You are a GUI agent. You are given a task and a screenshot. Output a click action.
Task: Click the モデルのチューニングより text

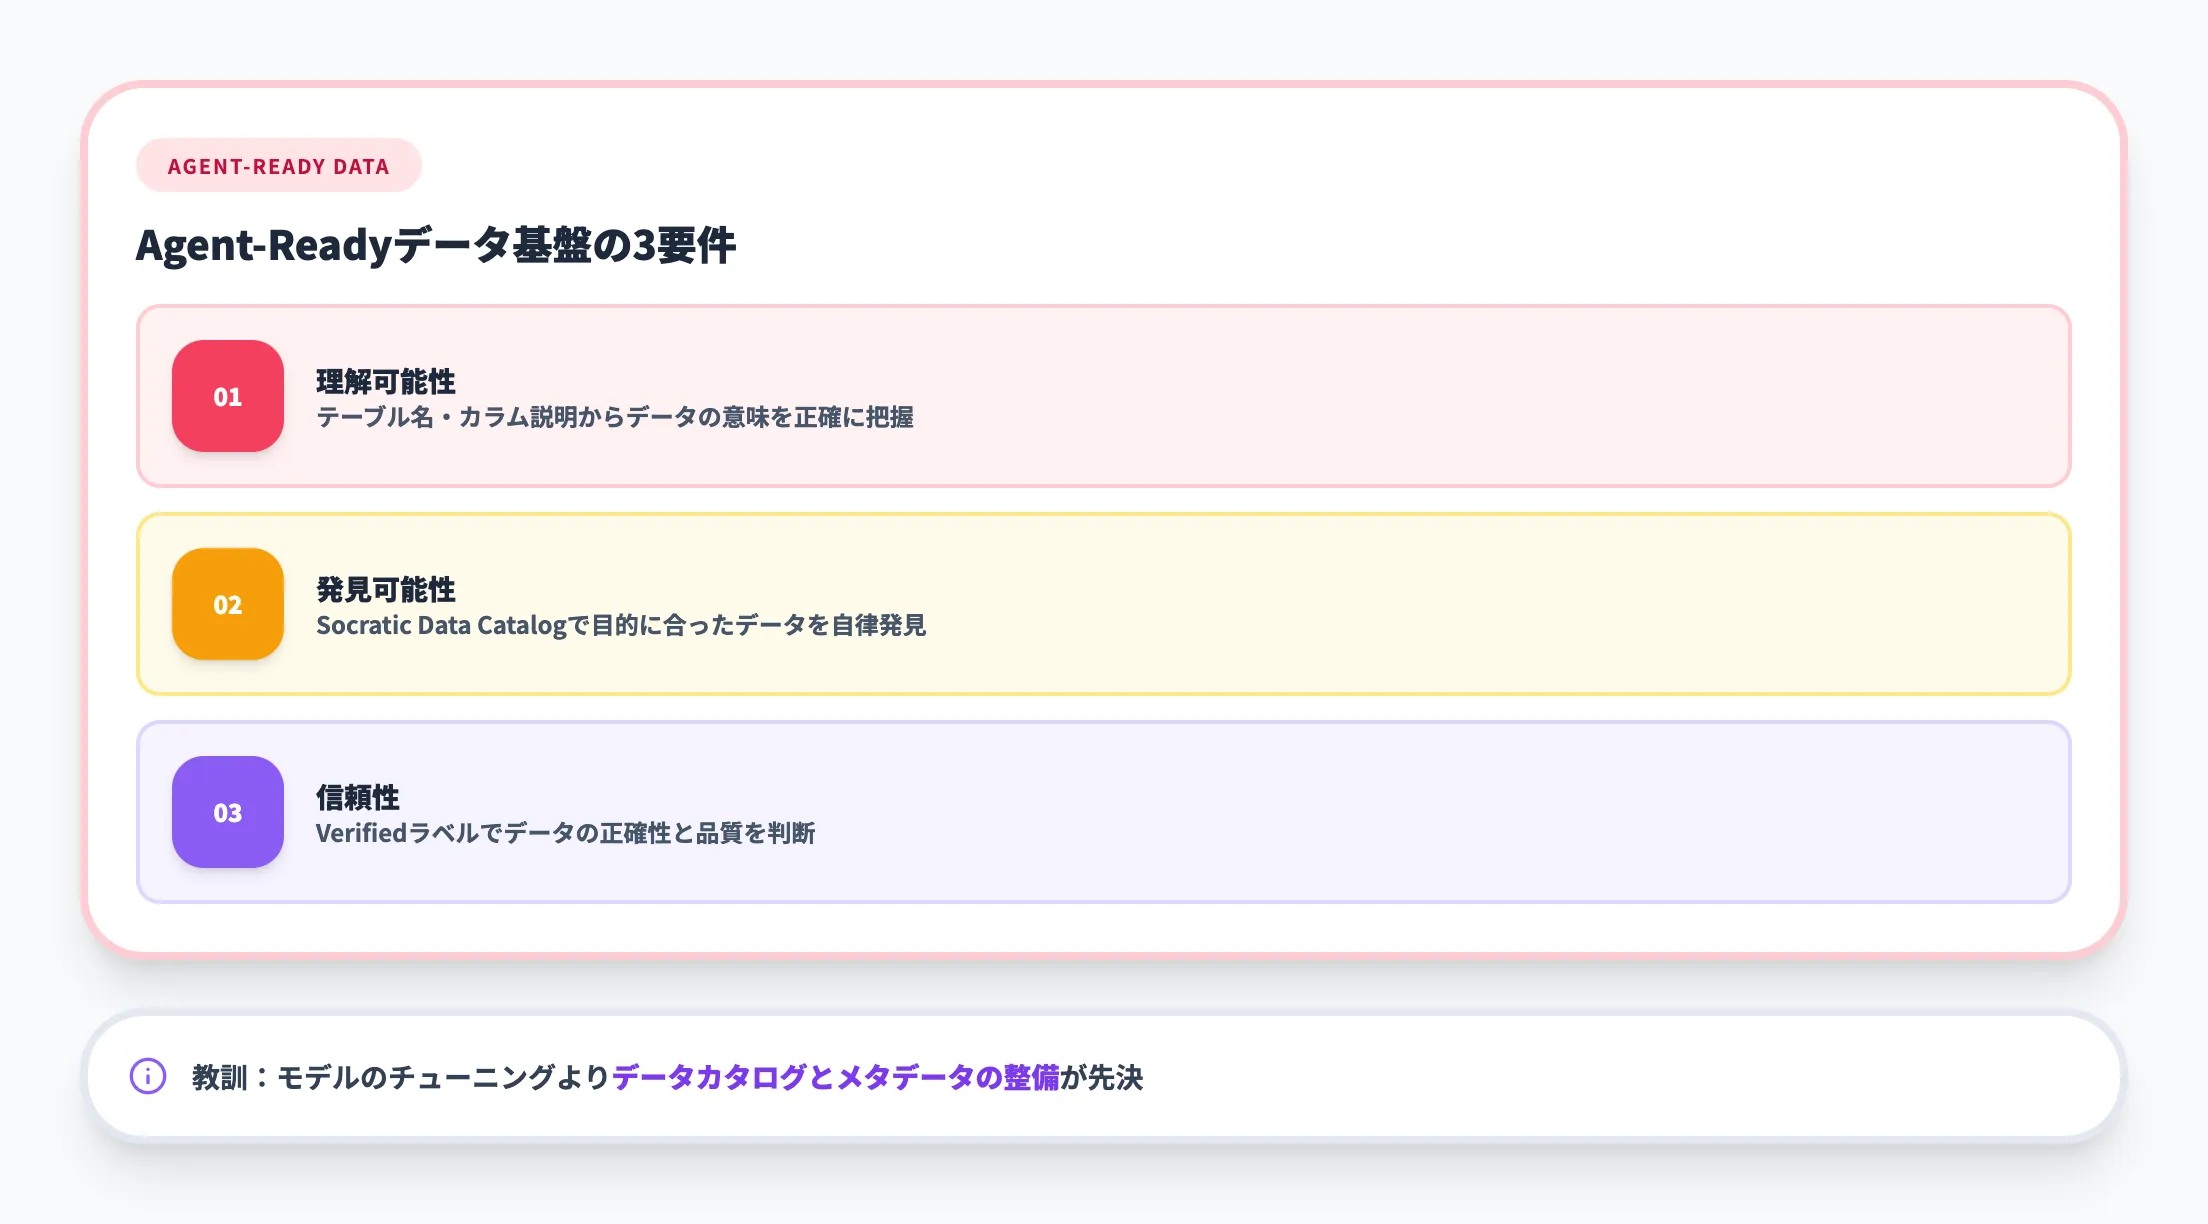point(442,1077)
